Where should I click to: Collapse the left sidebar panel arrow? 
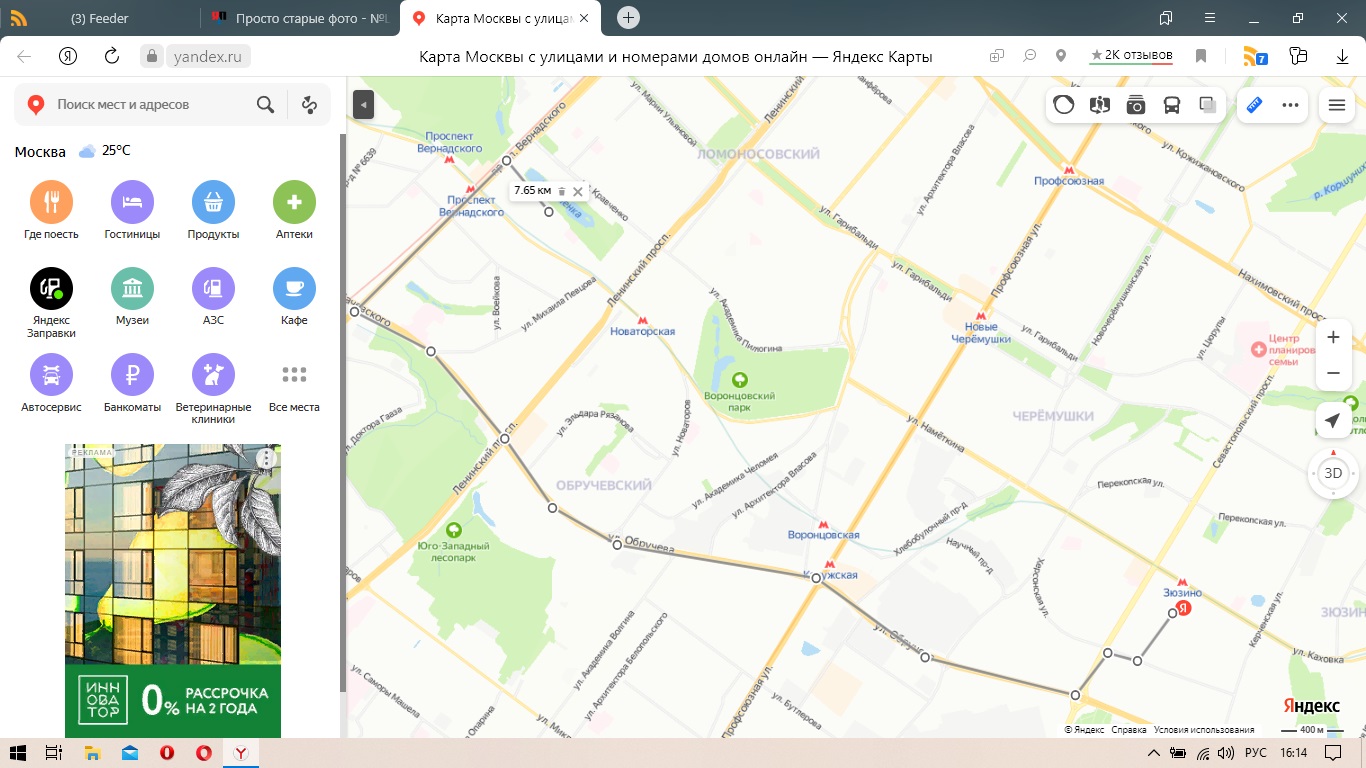pos(363,104)
